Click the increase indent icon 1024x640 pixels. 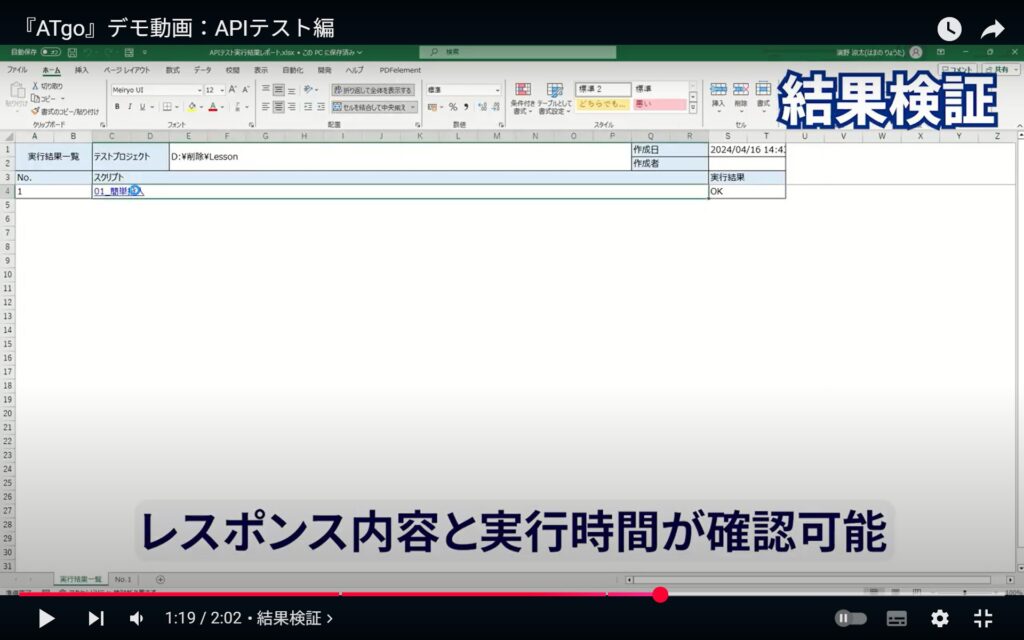click(321, 106)
